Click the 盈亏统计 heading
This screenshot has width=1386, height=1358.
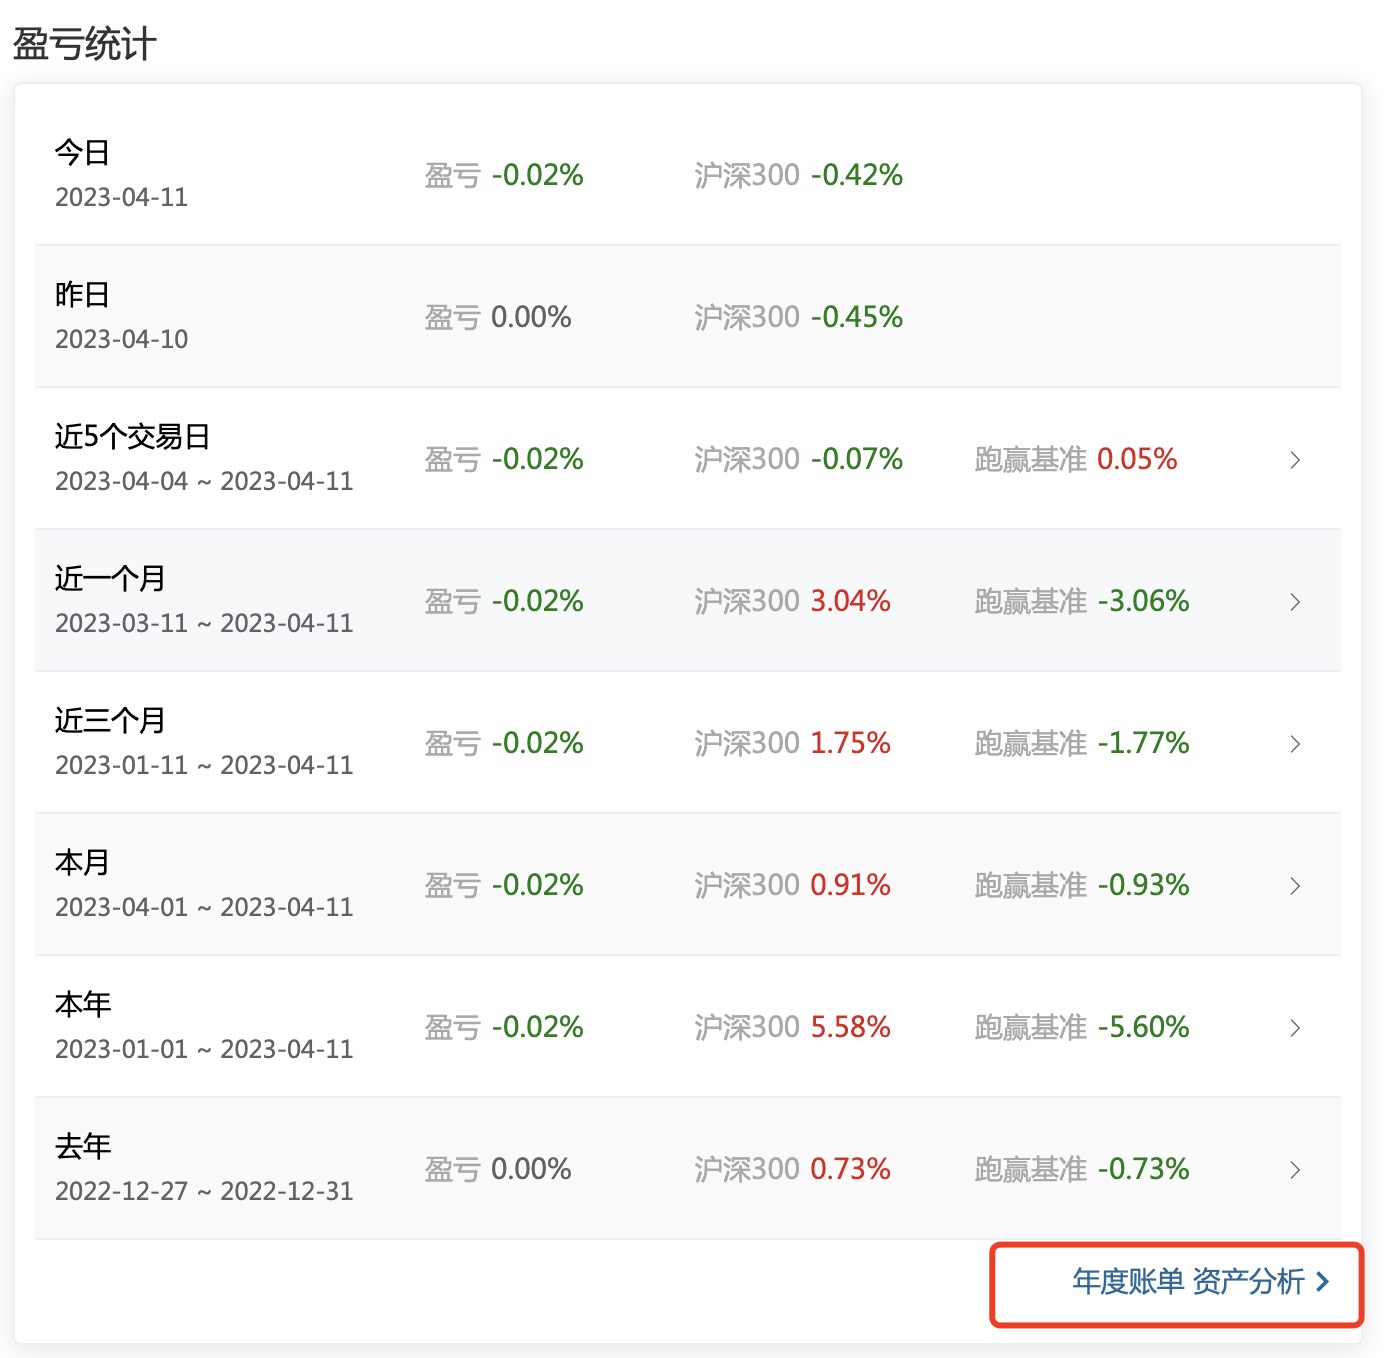pyautogui.click(x=85, y=44)
